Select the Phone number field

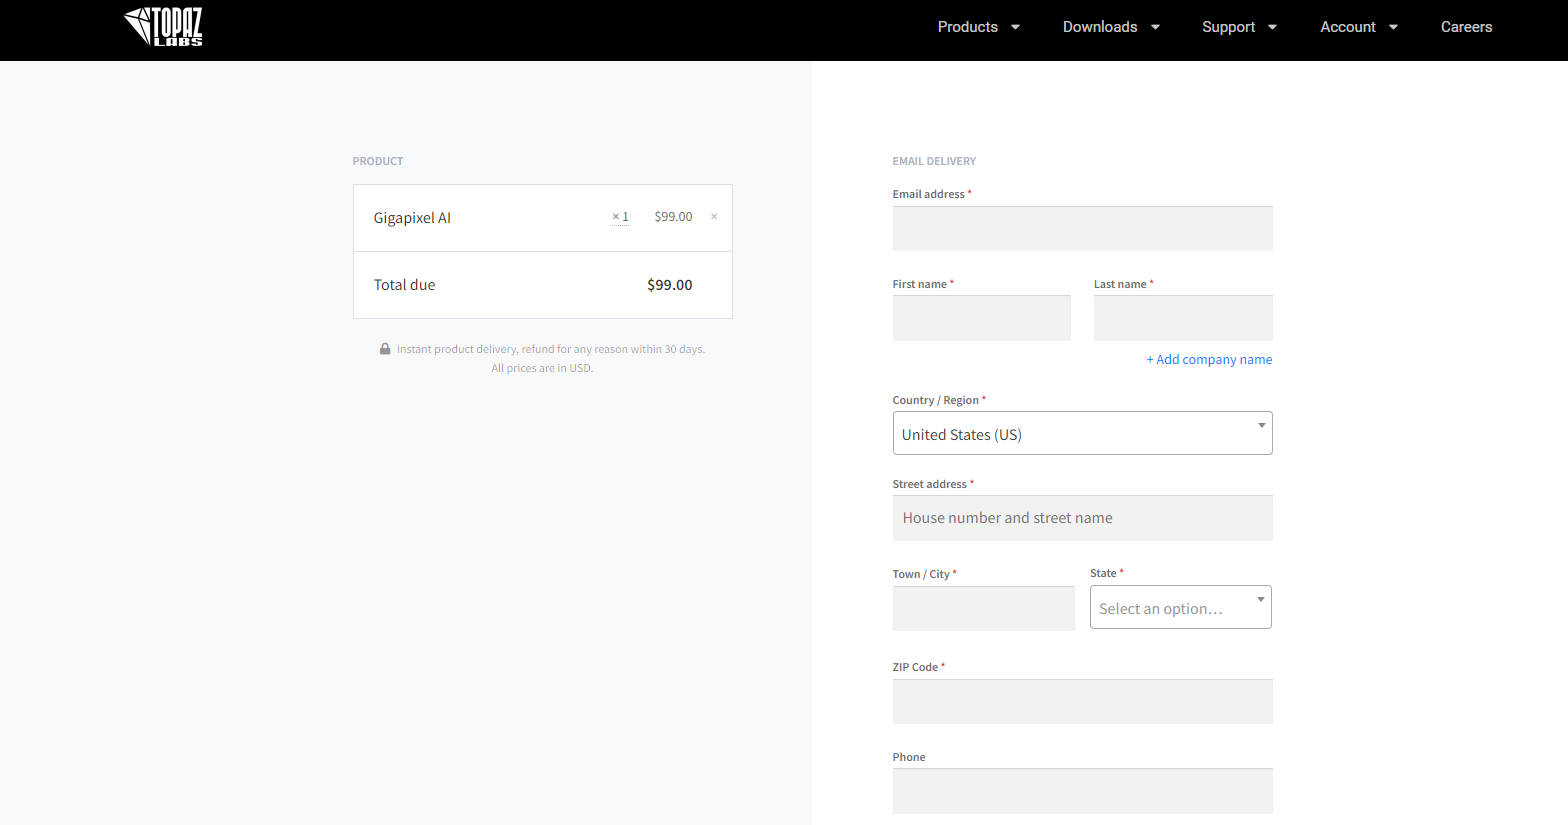click(1082, 791)
